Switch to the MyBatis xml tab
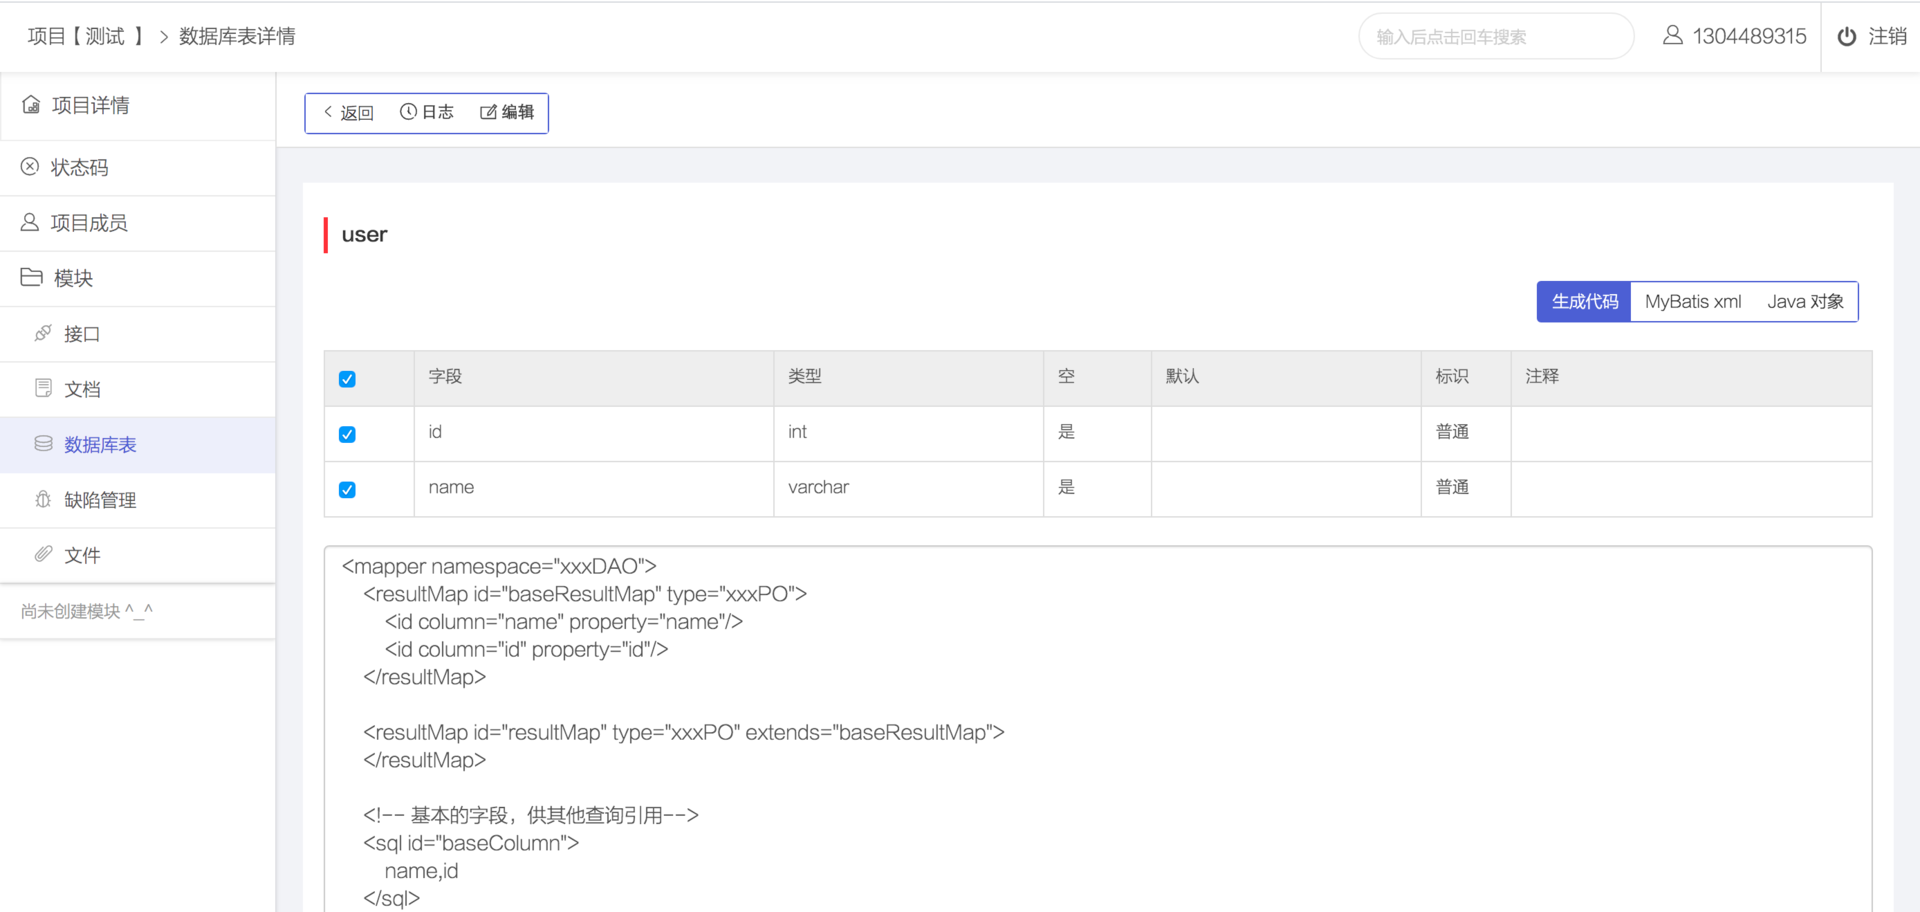1920x912 pixels. [x=1693, y=302]
